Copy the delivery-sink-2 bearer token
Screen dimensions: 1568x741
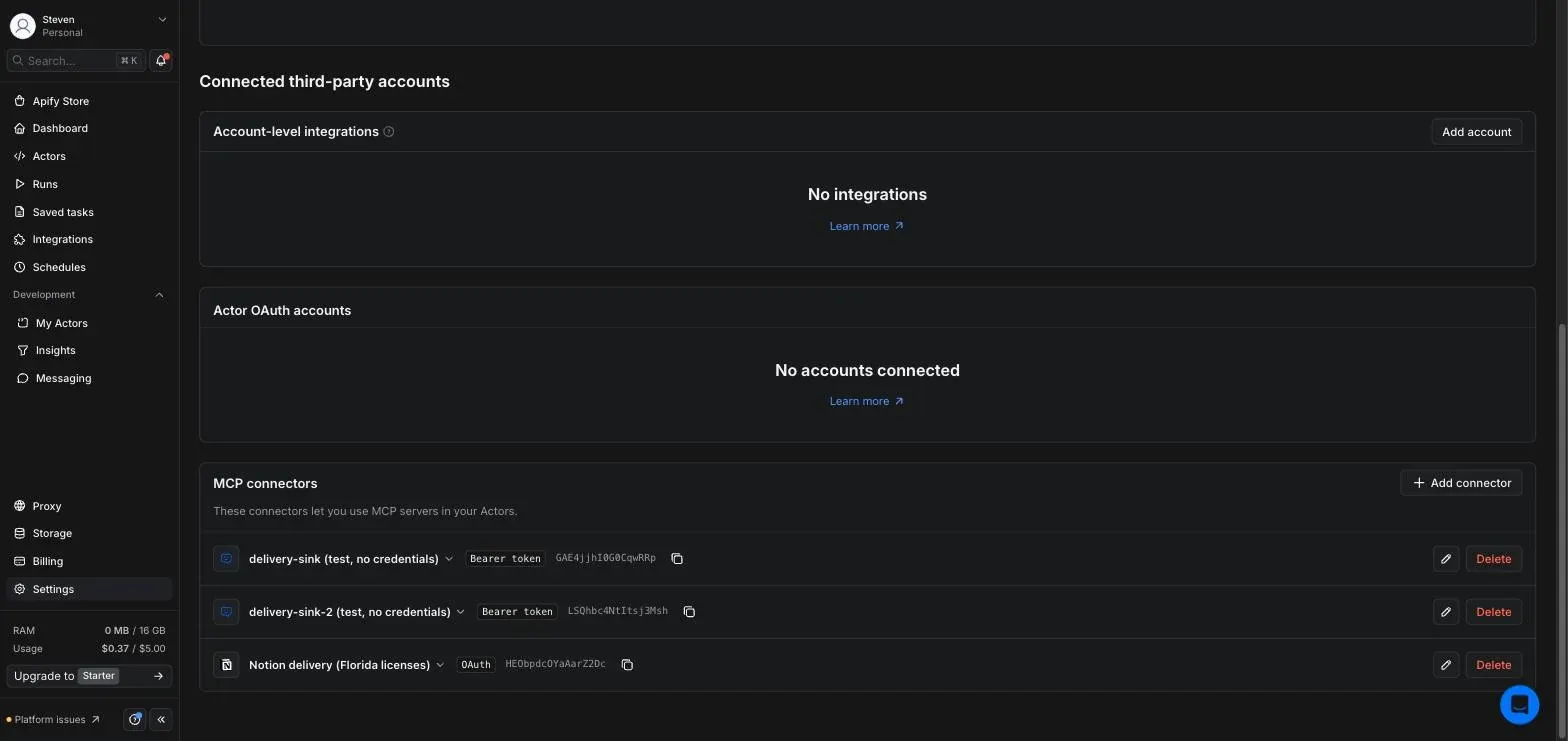coord(689,612)
